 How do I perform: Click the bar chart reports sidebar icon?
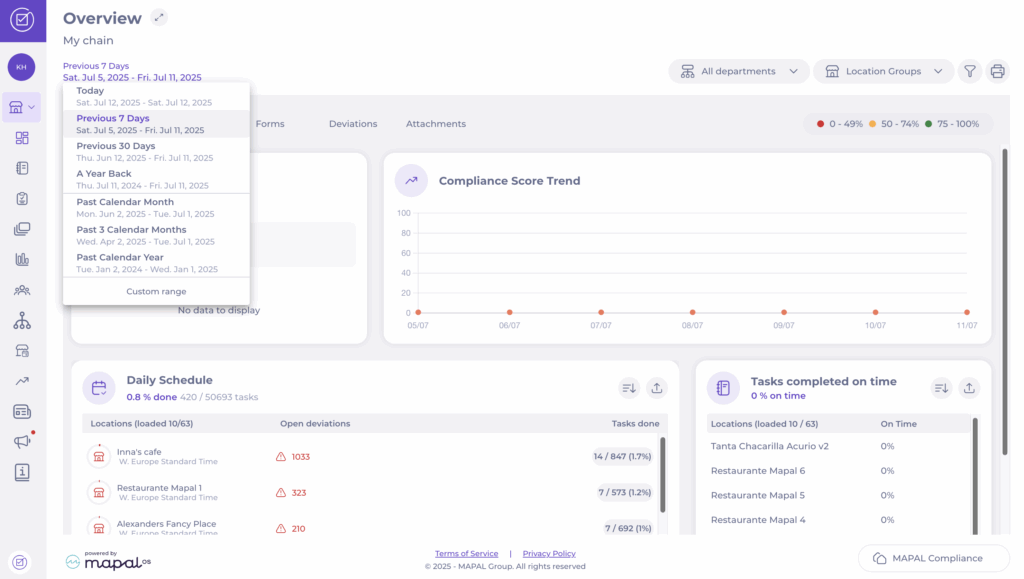[x=22, y=259]
